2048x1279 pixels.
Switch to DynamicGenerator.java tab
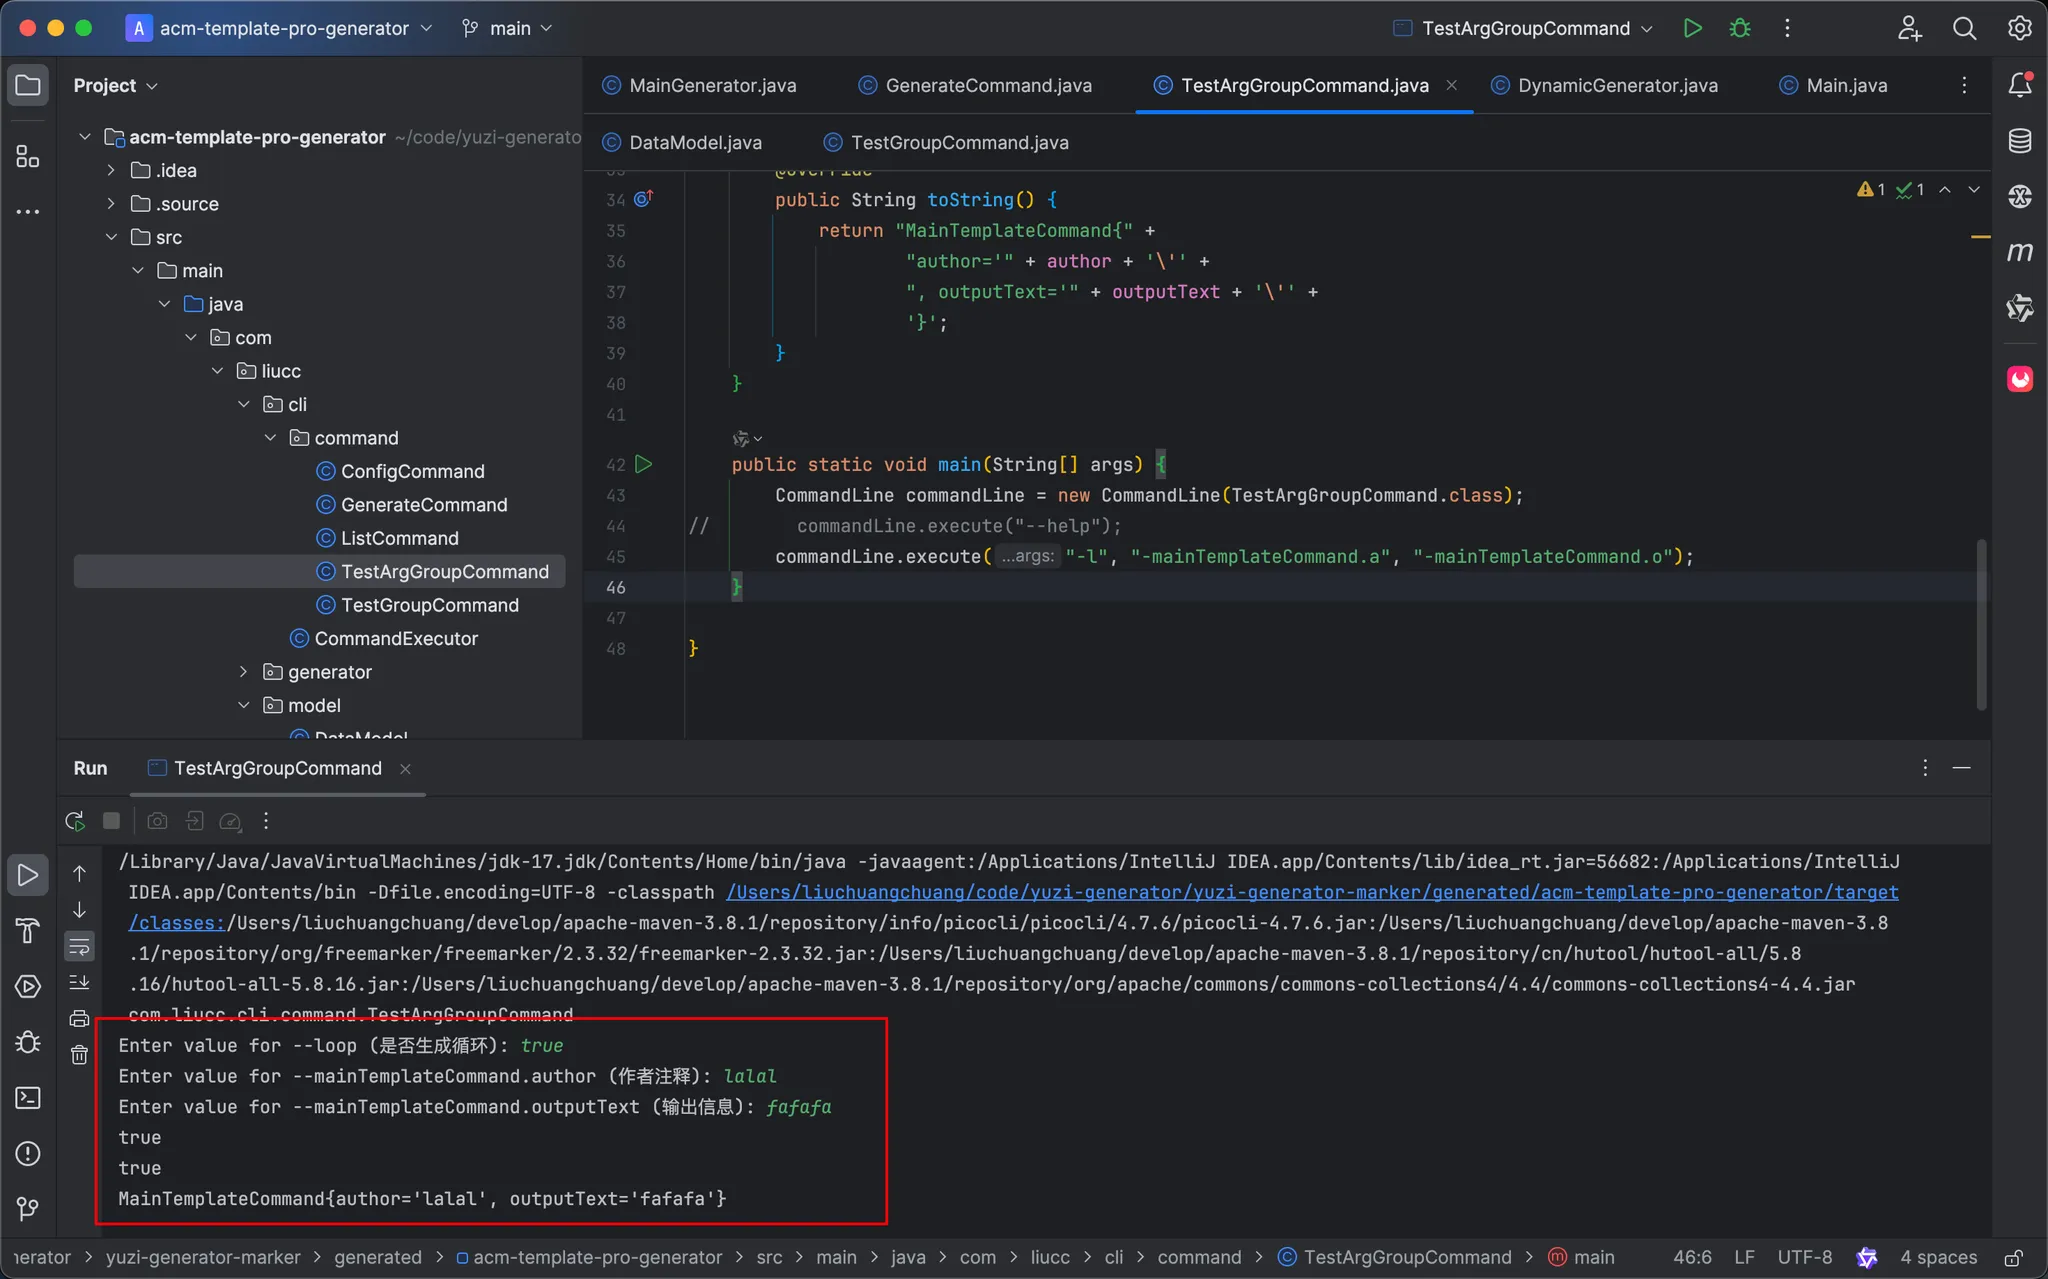(1617, 85)
